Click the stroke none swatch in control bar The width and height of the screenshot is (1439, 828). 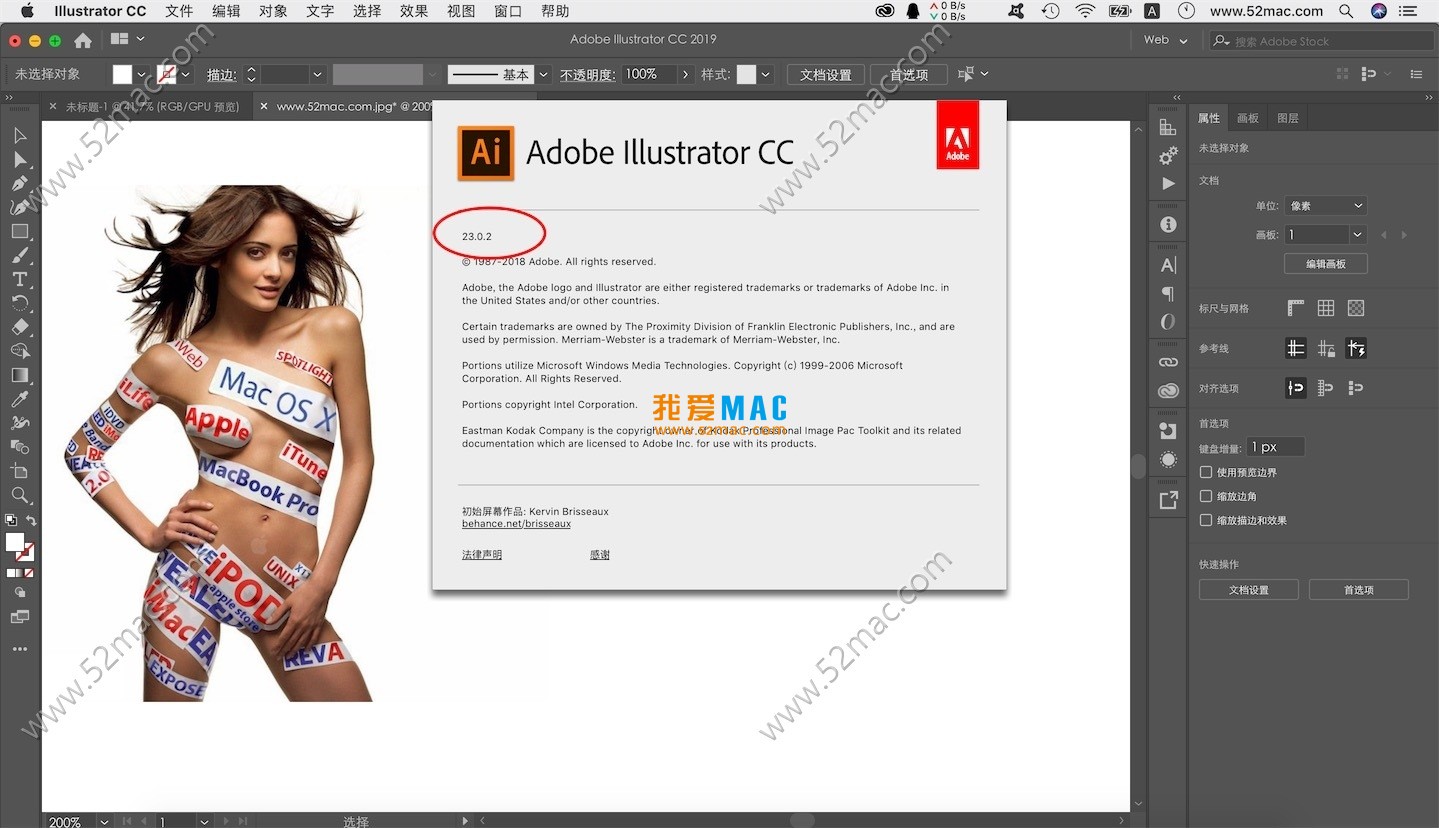pyautogui.click(x=166, y=74)
